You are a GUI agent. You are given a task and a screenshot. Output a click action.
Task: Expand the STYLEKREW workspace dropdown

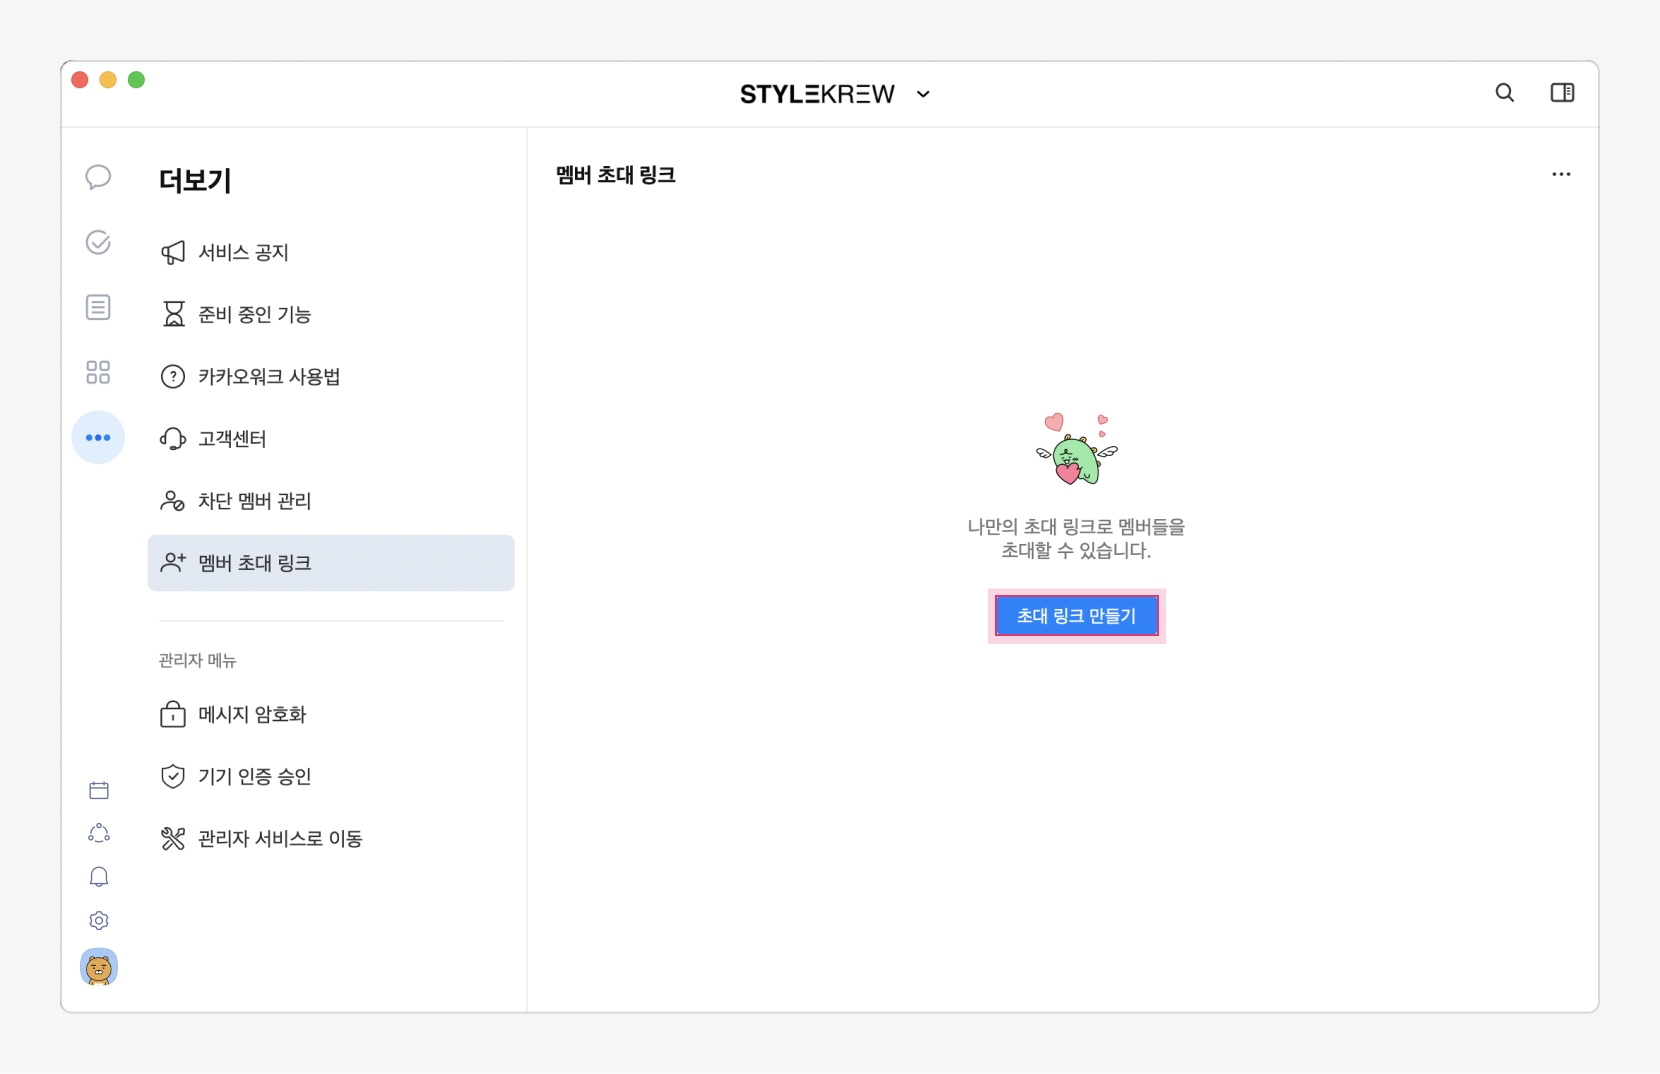point(923,94)
